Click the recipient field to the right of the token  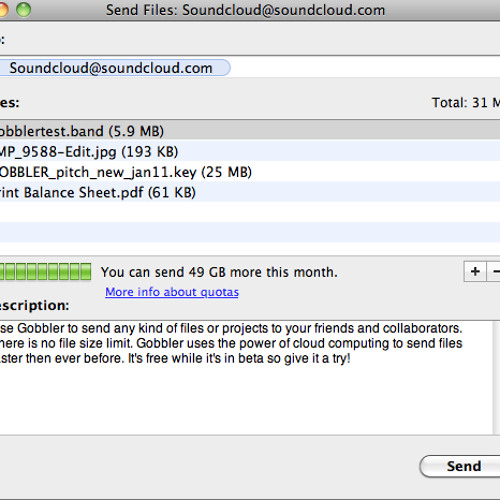pyautogui.click(x=365, y=67)
